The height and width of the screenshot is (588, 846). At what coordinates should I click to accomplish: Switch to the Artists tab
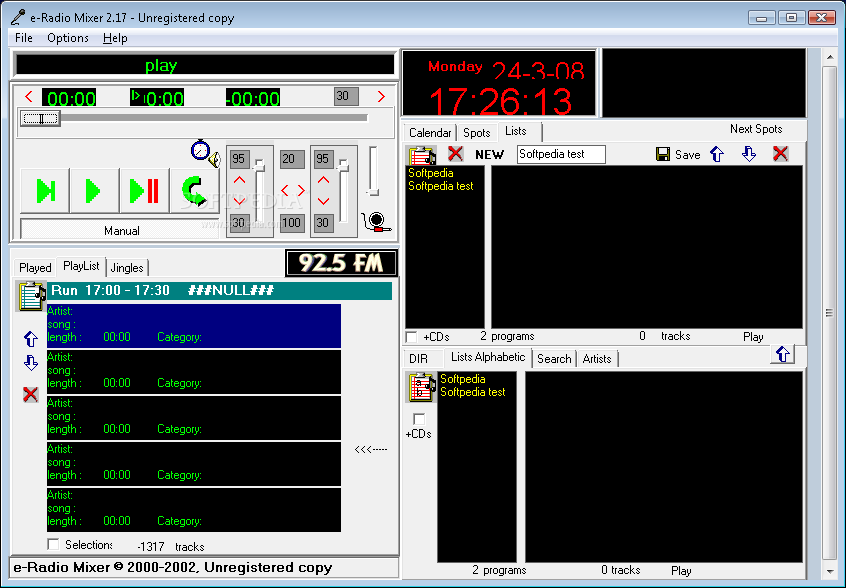coord(597,359)
